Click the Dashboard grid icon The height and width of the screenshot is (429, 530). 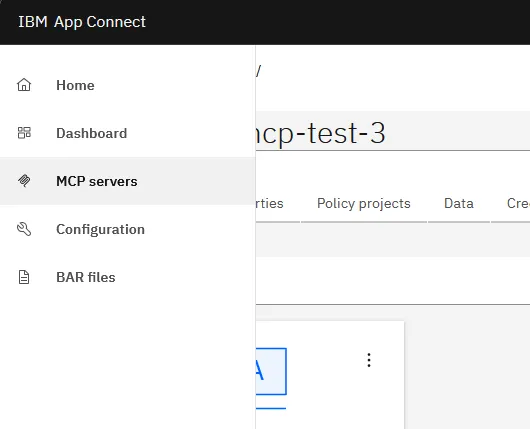pyautogui.click(x=24, y=133)
